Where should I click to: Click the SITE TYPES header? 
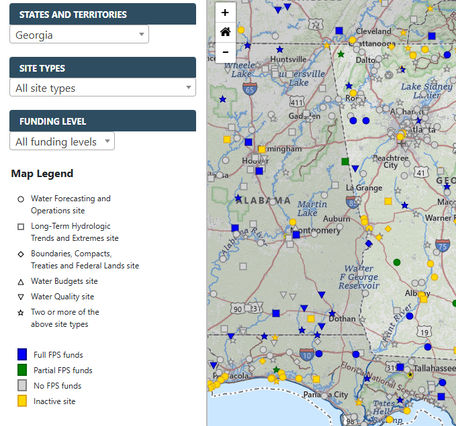tap(103, 68)
